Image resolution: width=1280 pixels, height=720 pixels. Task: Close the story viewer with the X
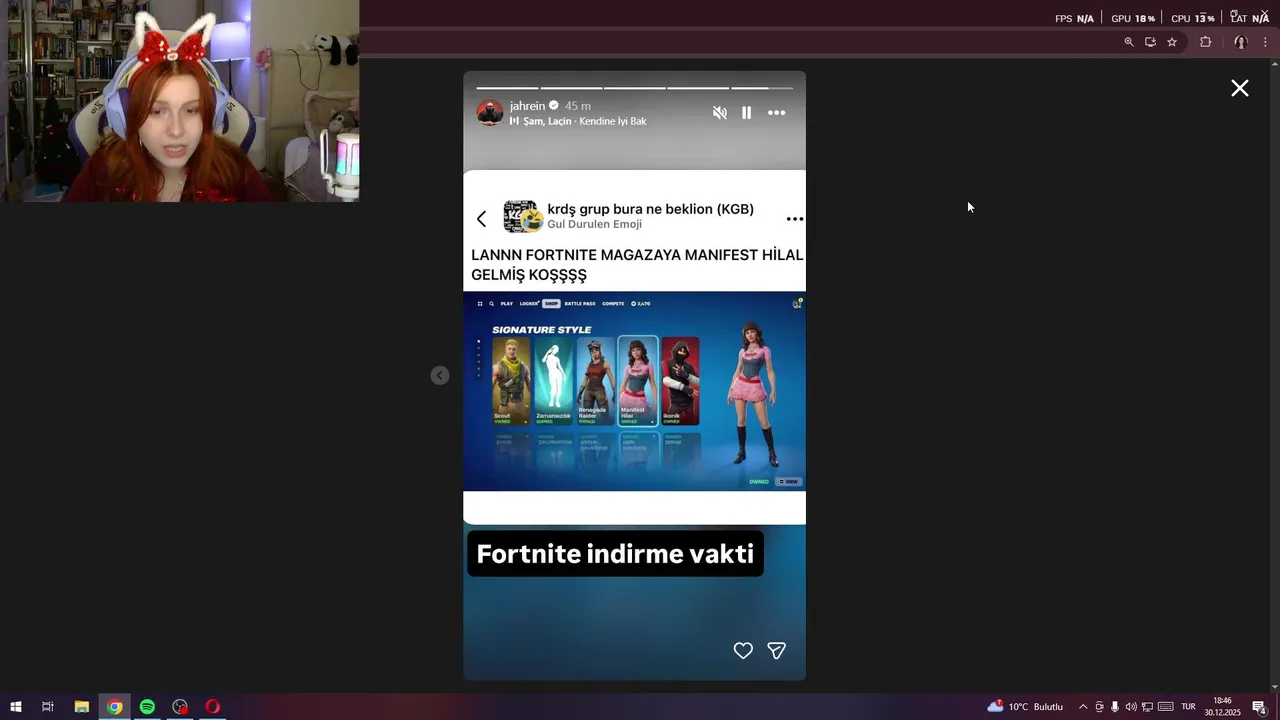1240,88
